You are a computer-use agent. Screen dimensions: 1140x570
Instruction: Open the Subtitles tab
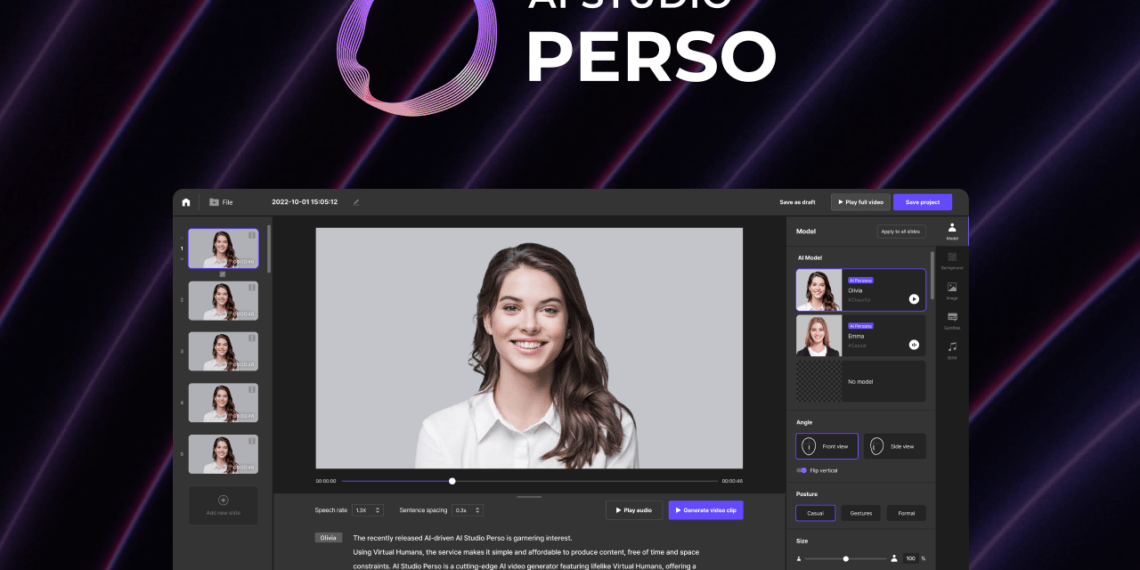click(x=952, y=321)
